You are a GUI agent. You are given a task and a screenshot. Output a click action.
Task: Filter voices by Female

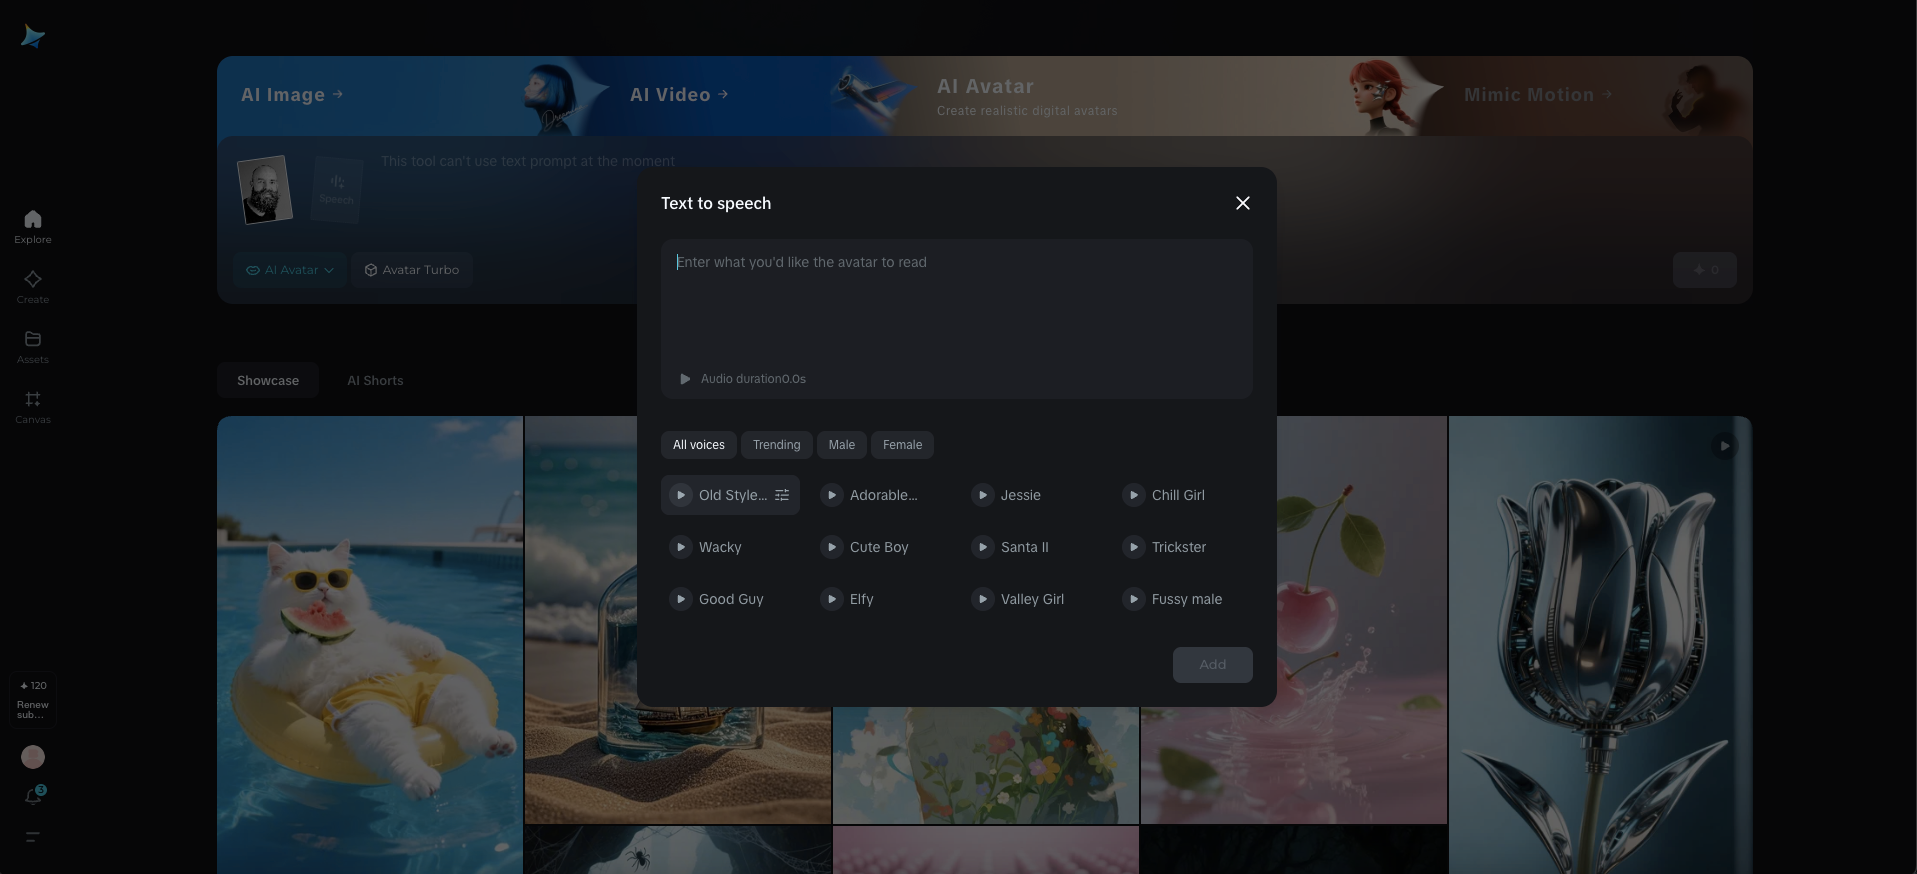point(903,445)
